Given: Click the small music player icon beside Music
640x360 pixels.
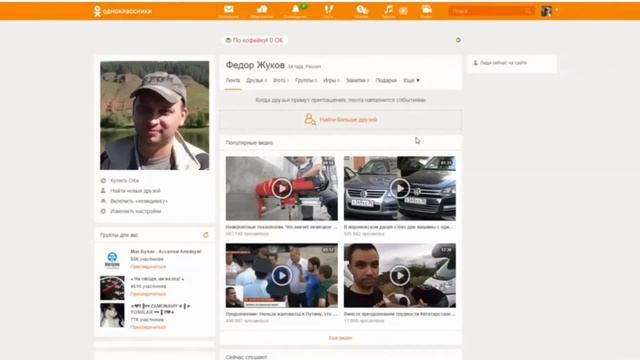Looking at the screenshot, I should 403,11.
